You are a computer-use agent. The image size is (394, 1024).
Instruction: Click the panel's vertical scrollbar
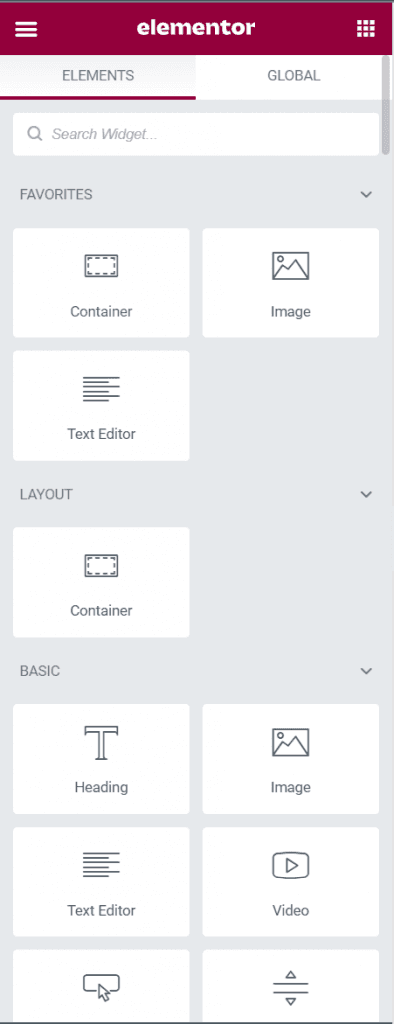pyautogui.click(x=386, y=106)
